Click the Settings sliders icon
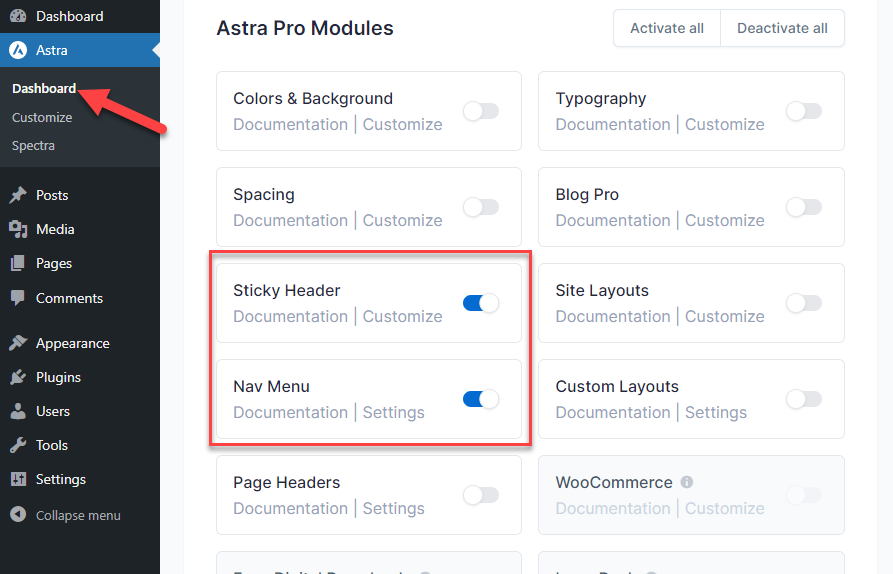Viewport: 893px width, 574px height. [x=18, y=479]
